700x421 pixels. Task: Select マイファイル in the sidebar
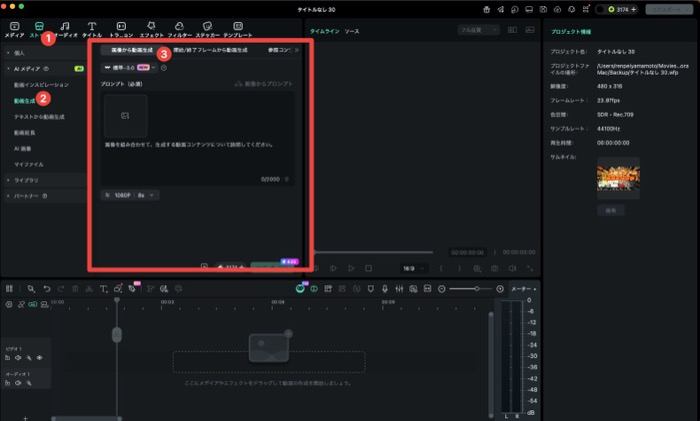click(x=29, y=164)
